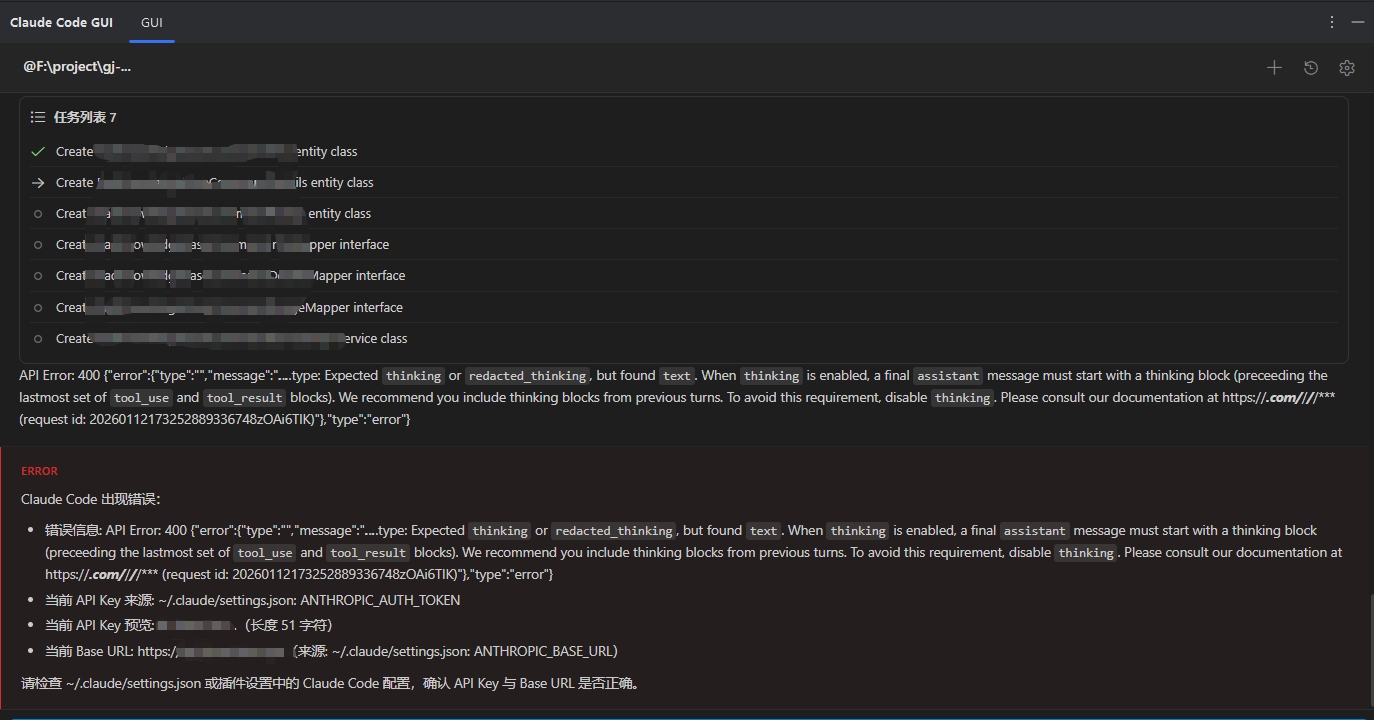Click the vertical scrollbar on the right
The height and width of the screenshot is (720, 1374).
pyautogui.click(x=1370, y=652)
